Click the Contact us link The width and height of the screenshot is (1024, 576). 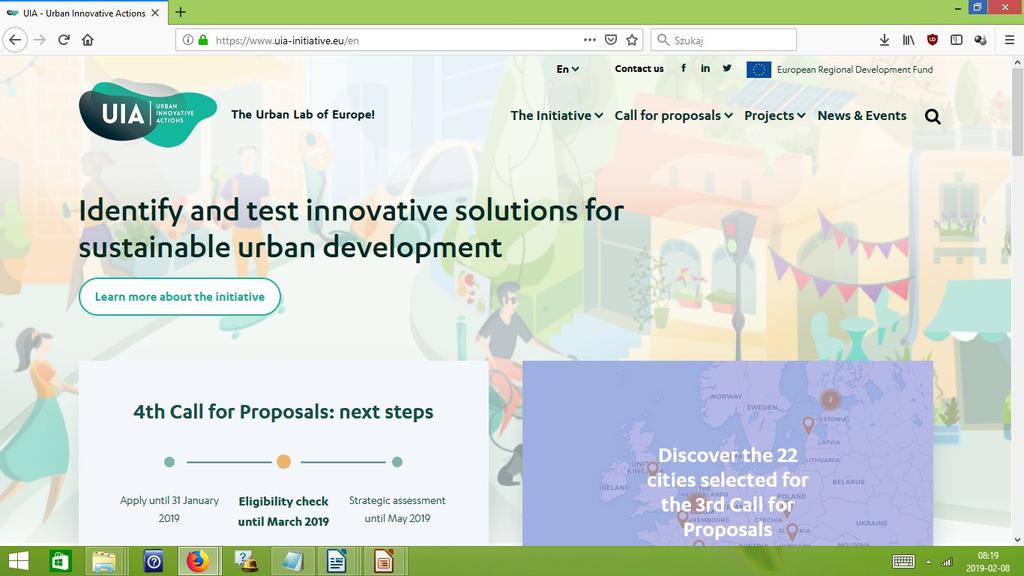point(639,69)
